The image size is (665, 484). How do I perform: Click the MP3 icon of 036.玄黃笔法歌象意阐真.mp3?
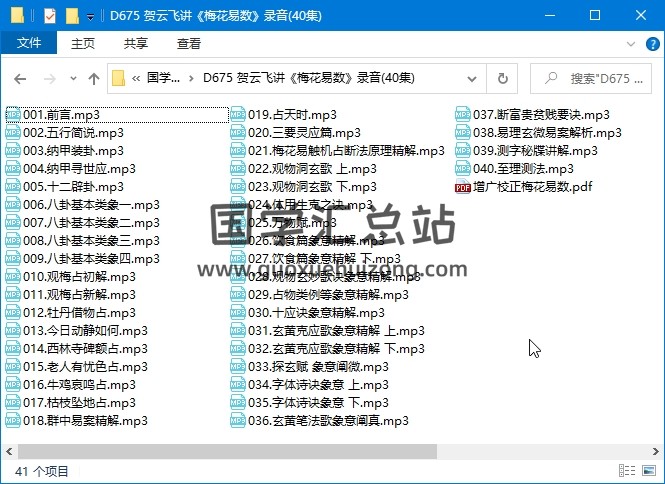[238, 420]
